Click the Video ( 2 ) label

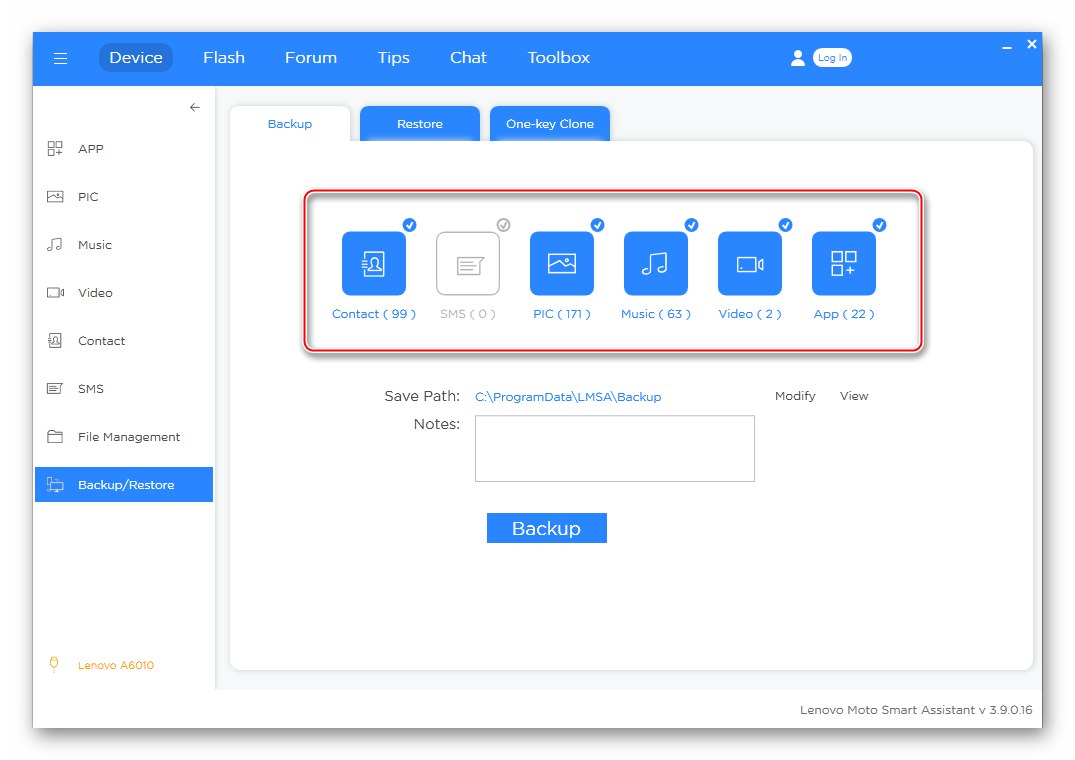pyautogui.click(x=749, y=314)
